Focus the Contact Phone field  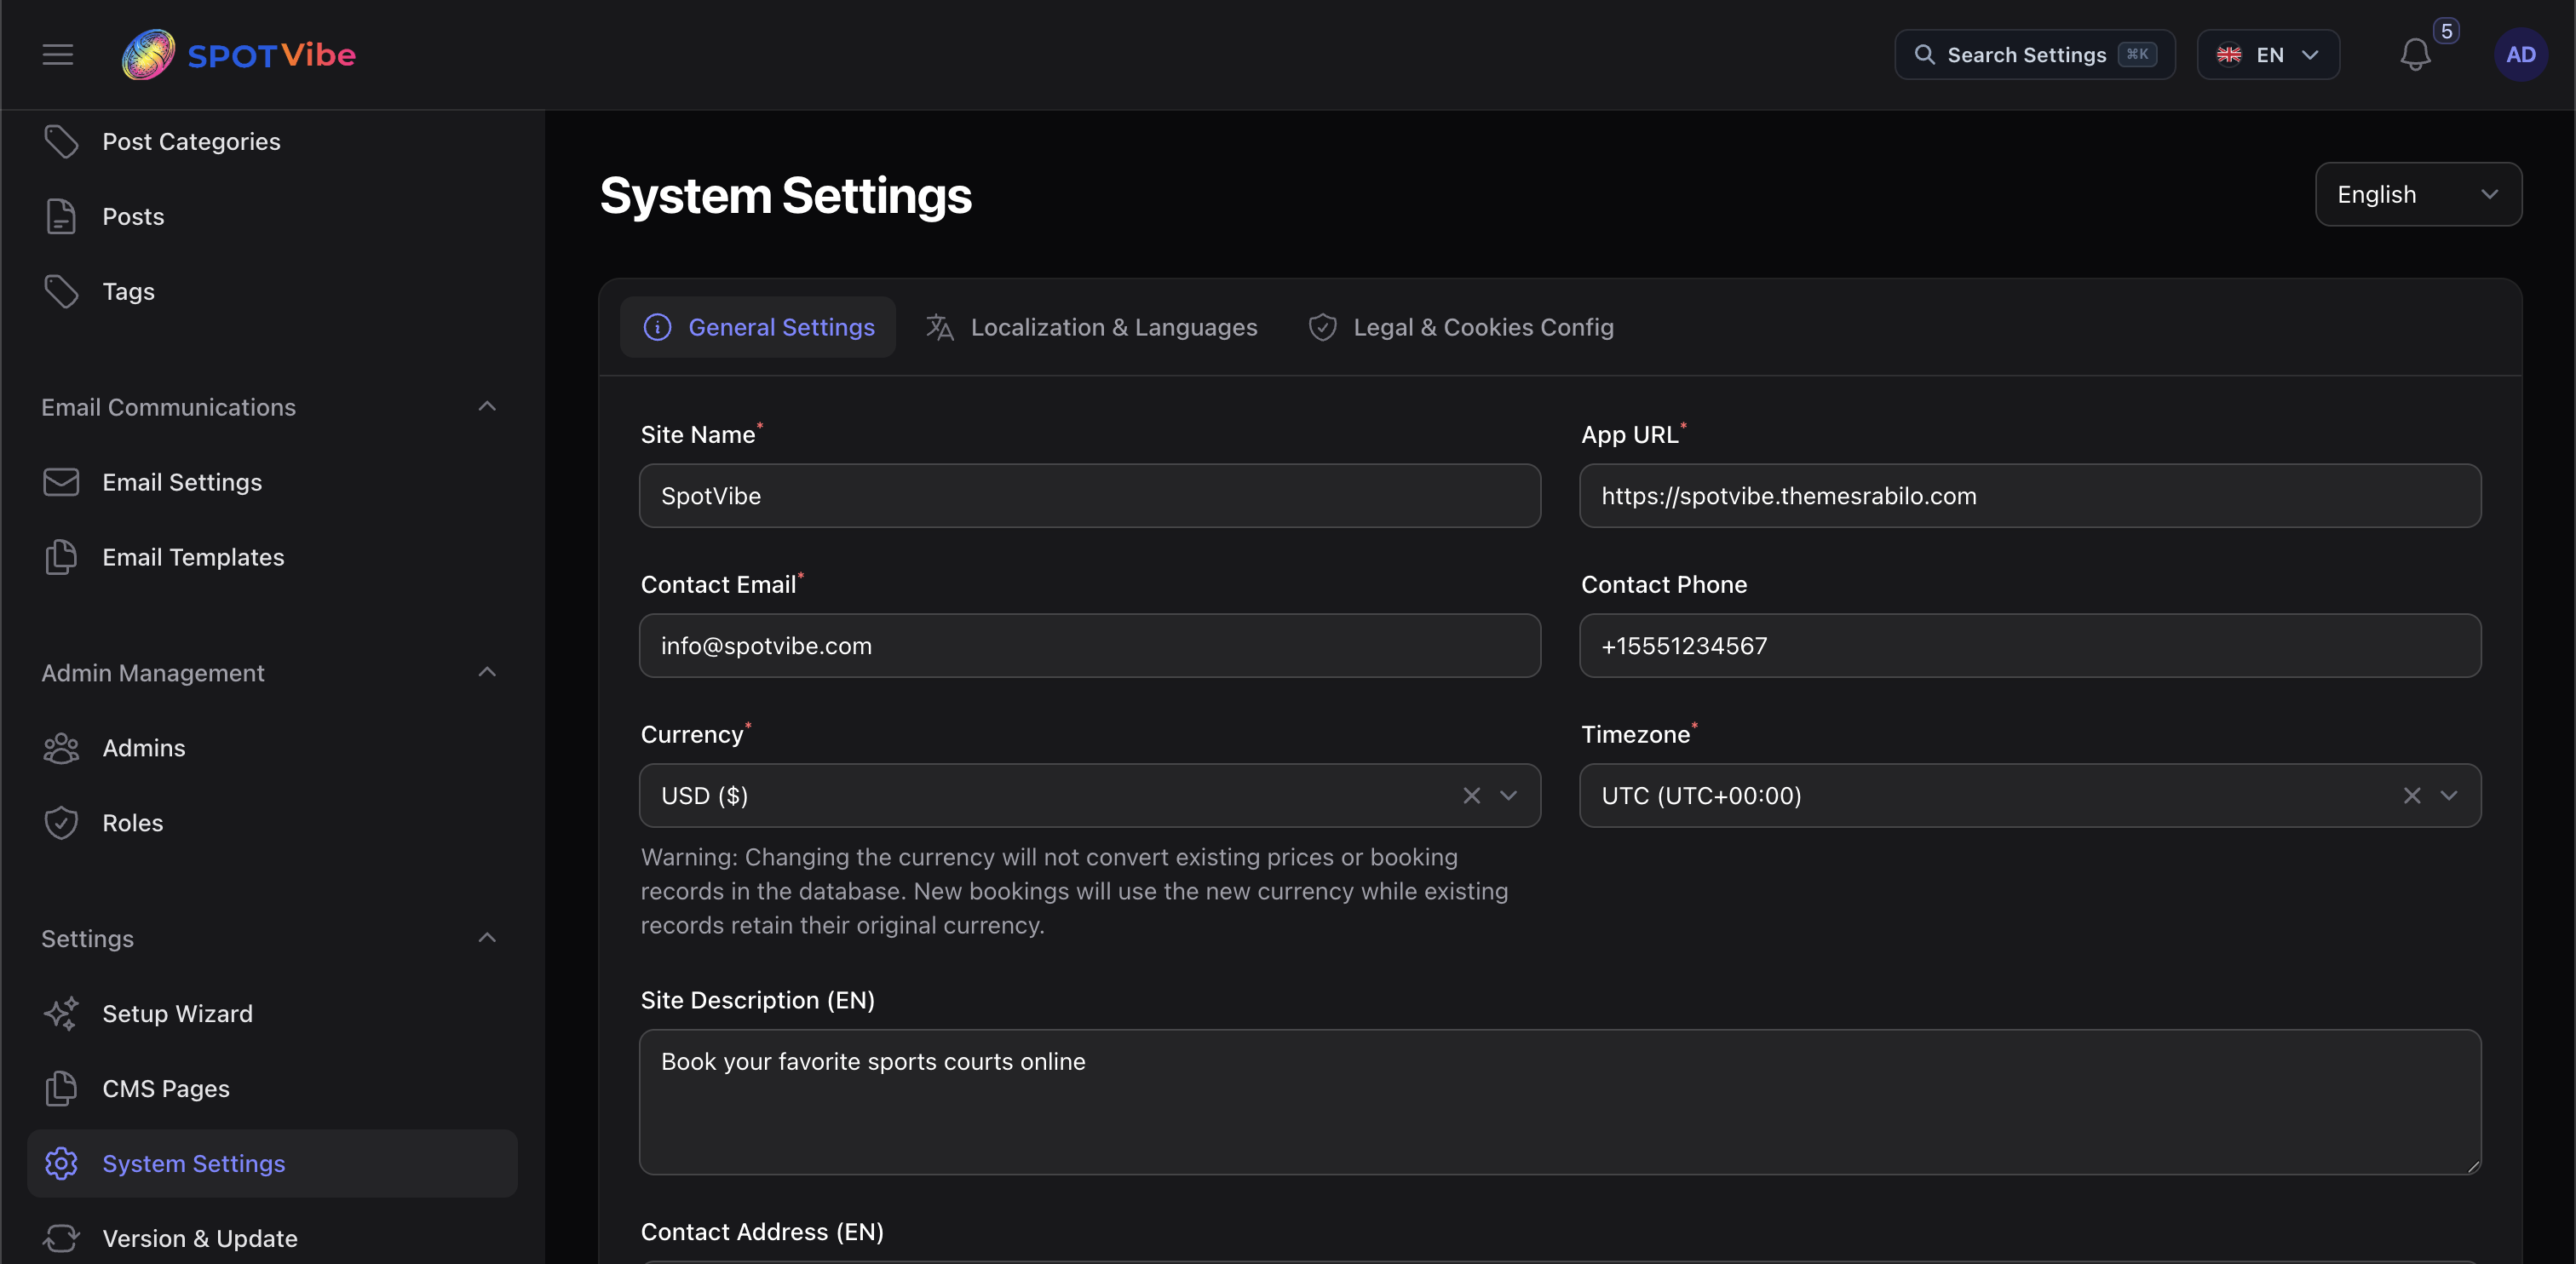pyautogui.click(x=2030, y=646)
